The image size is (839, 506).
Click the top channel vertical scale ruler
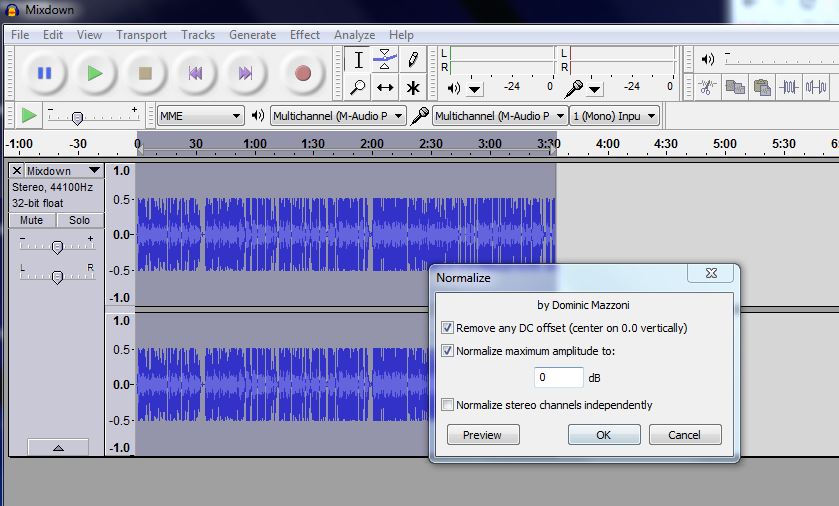click(120, 234)
